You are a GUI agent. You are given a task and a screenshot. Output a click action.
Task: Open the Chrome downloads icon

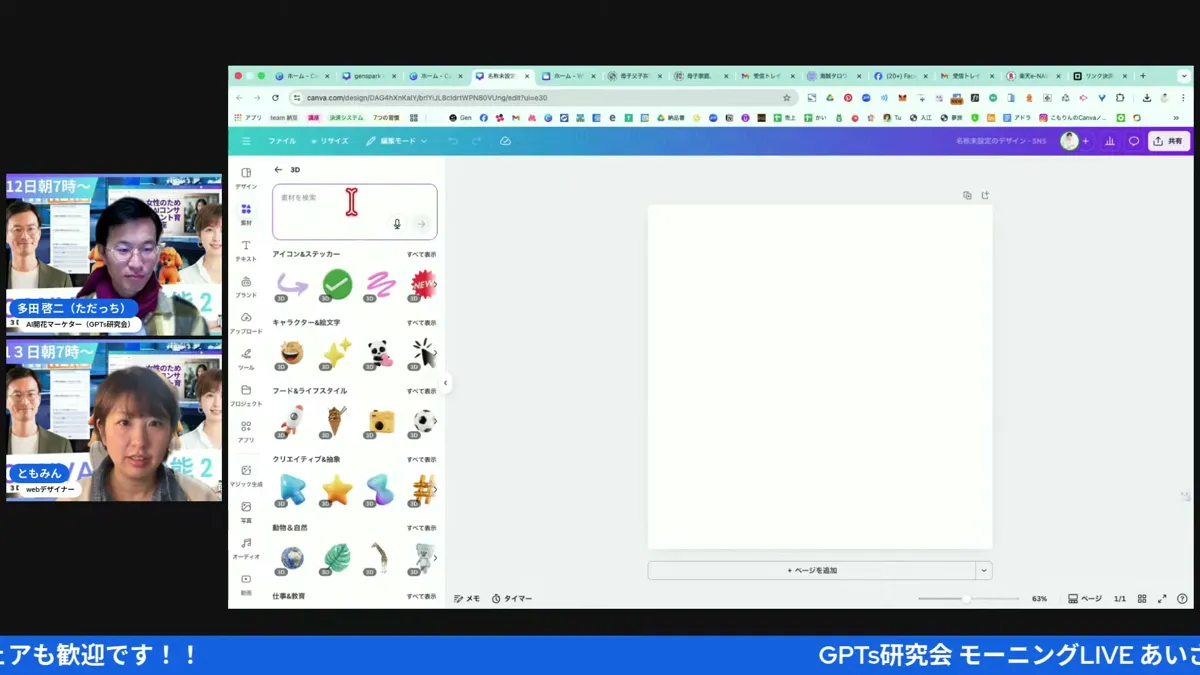pos(1147,98)
